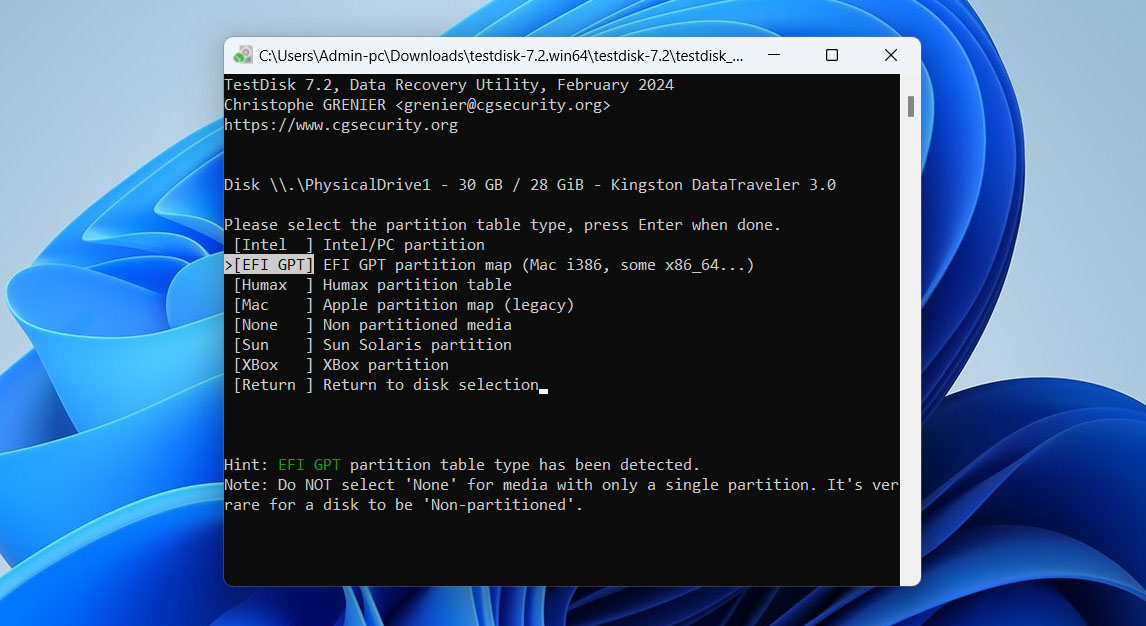The image size is (1146, 626).
Task: Choose the [Humax] Humax partition table option
Action: [373, 285]
